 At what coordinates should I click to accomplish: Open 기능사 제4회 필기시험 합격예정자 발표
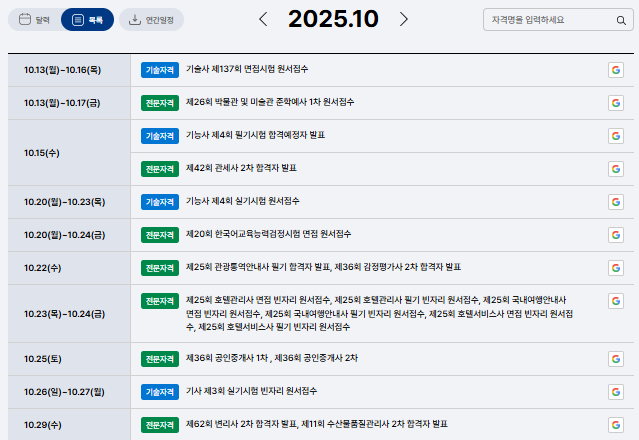click(256, 135)
